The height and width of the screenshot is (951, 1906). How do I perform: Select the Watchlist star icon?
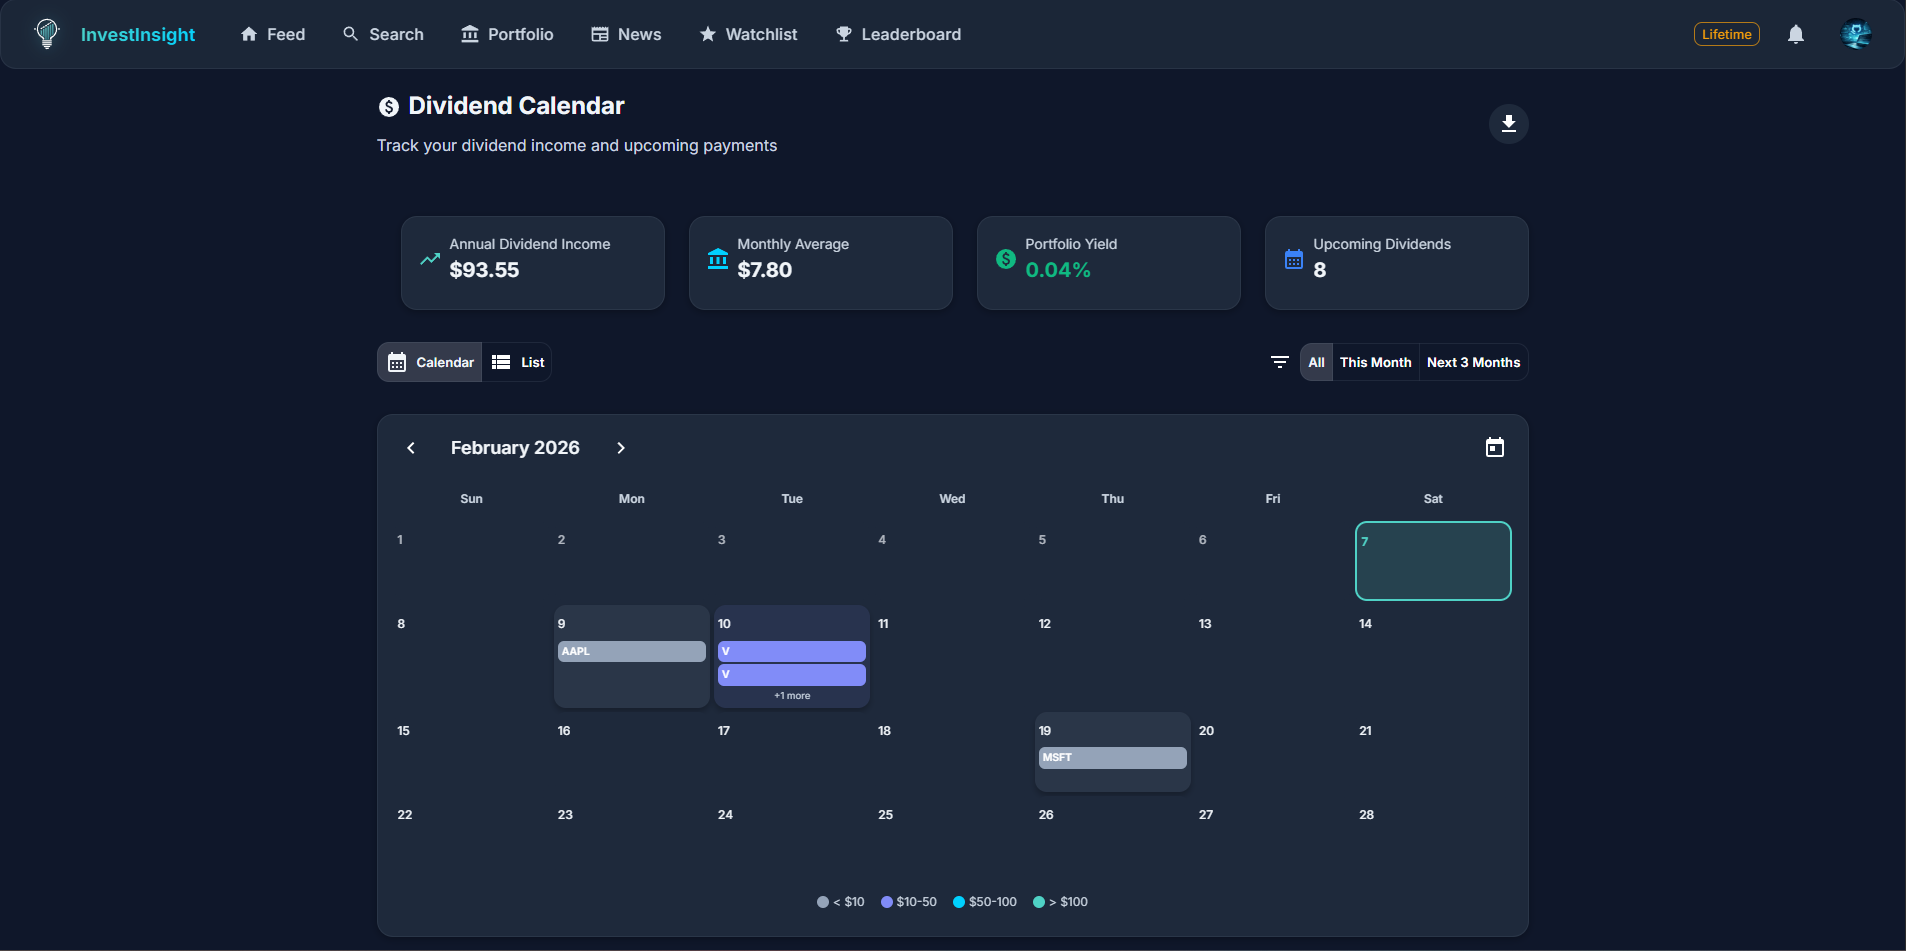point(707,33)
